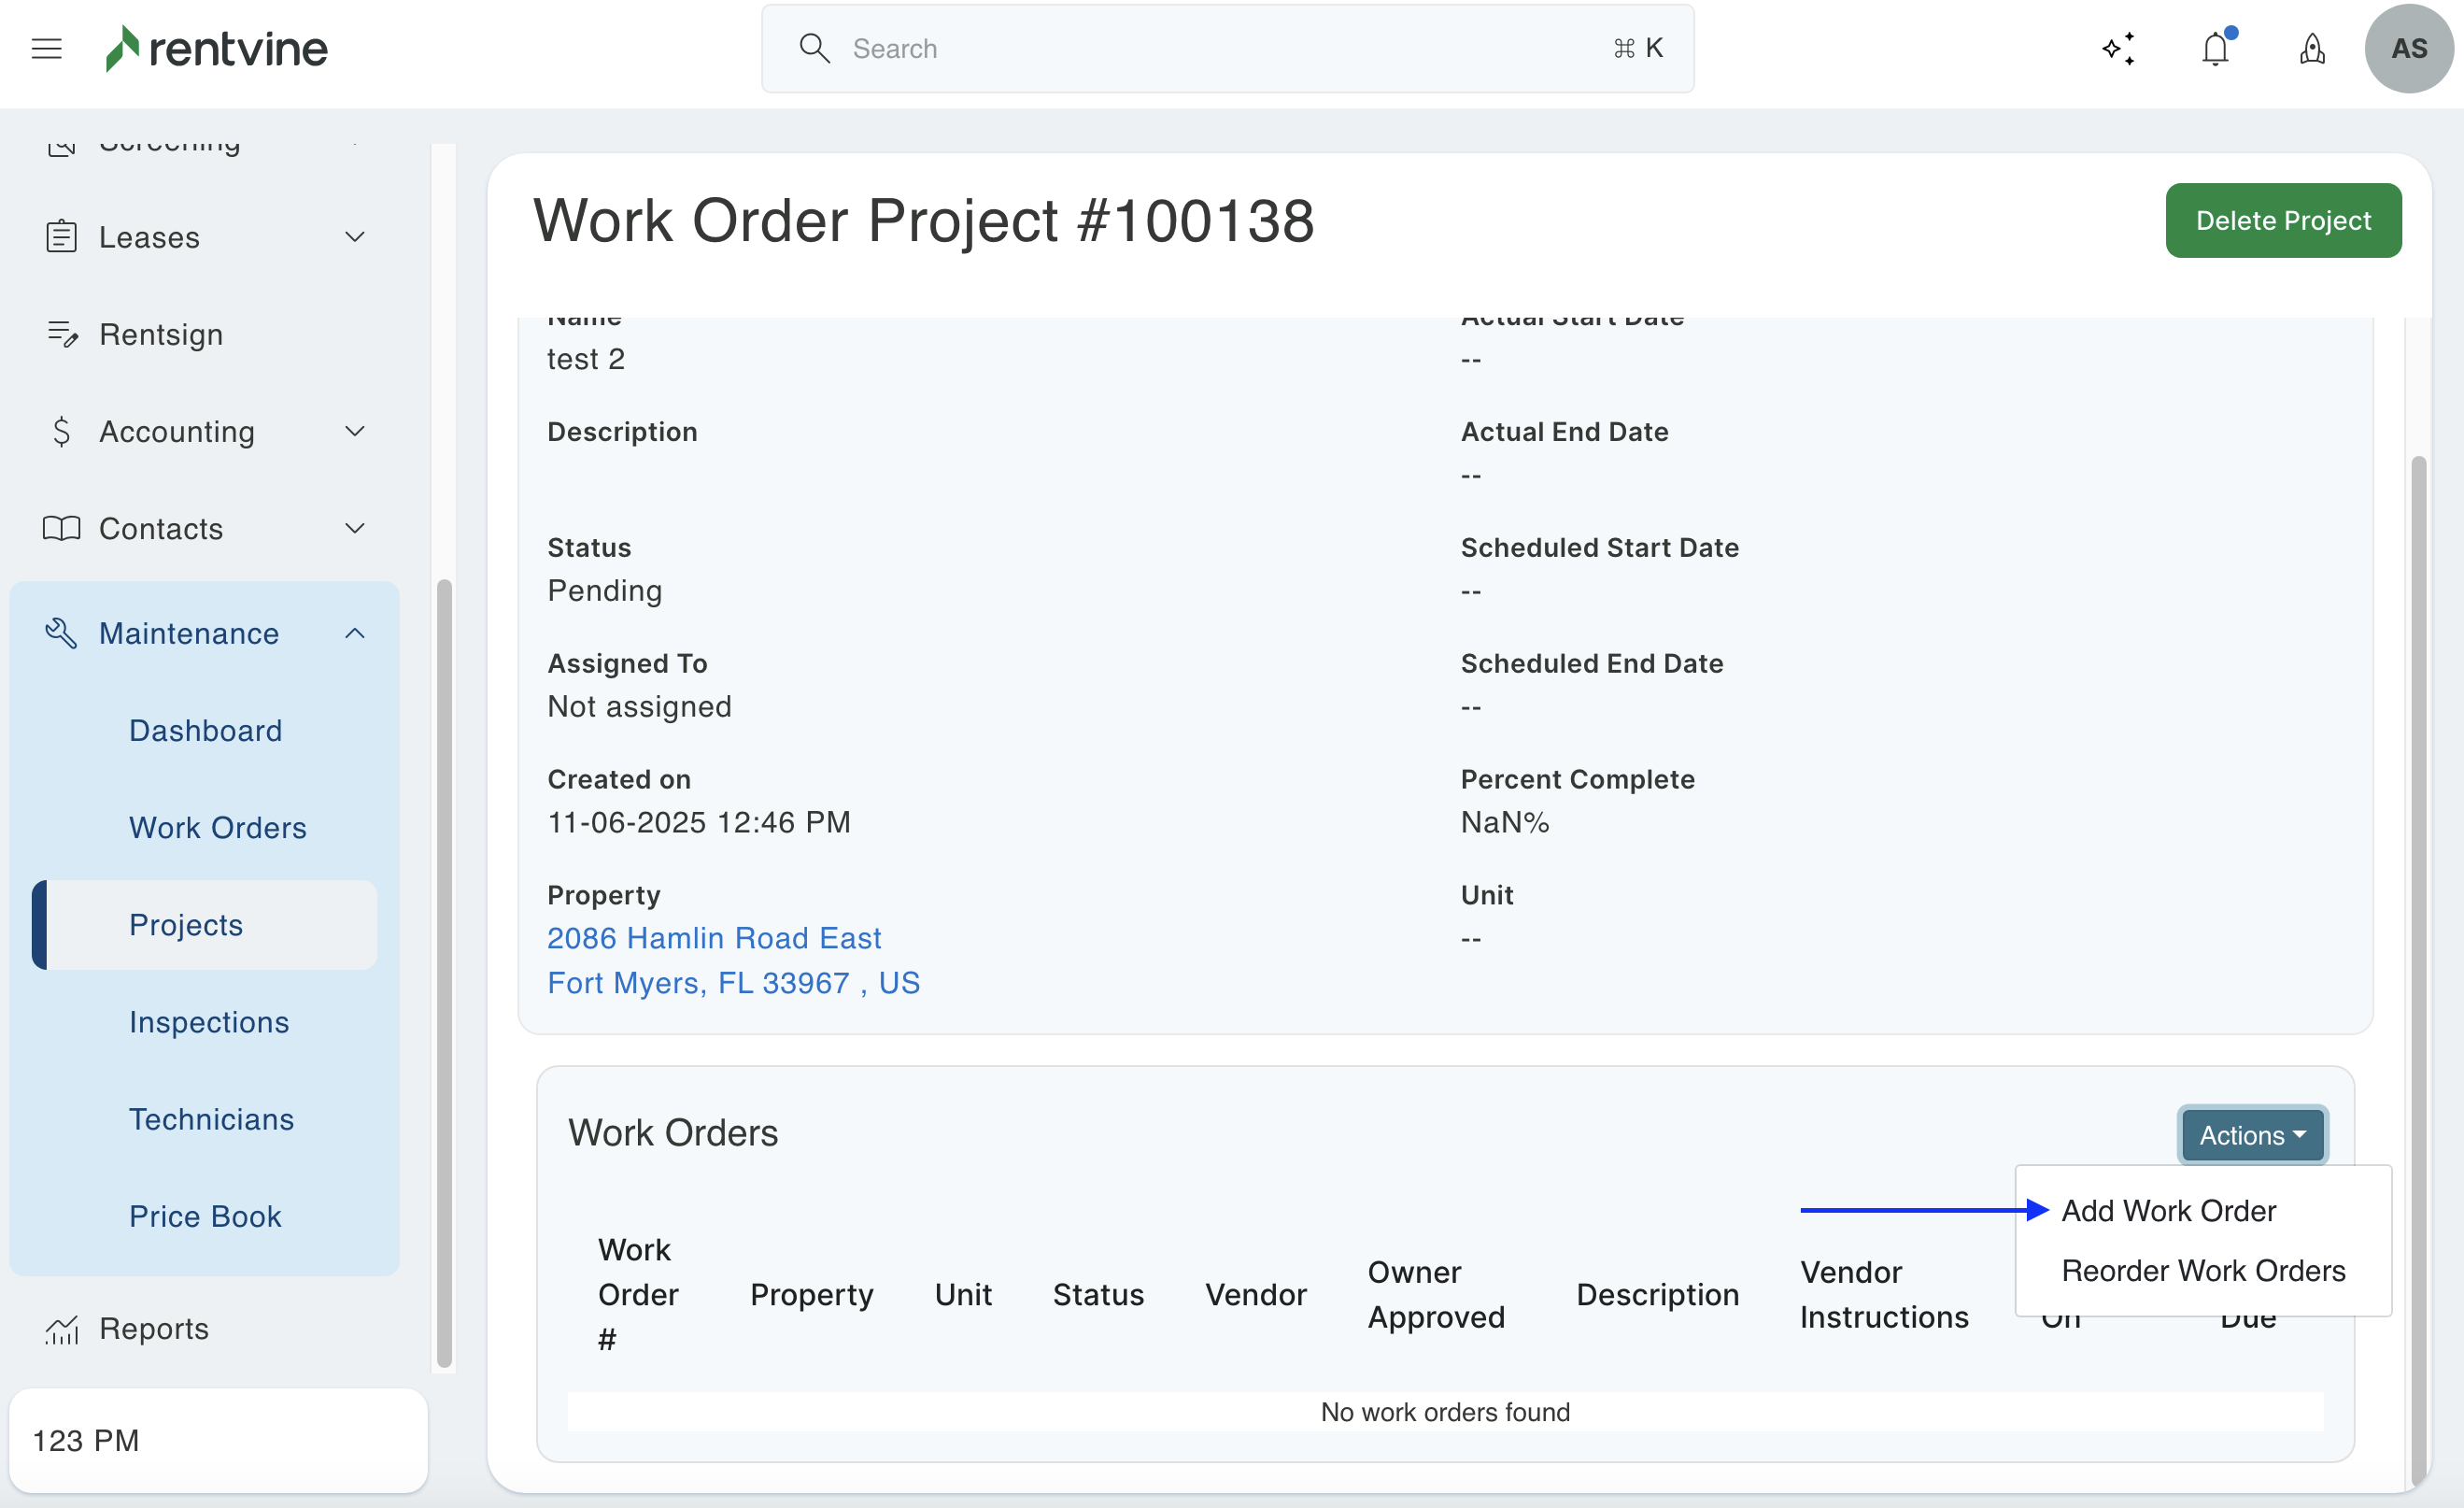The height and width of the screenshot is (1508, 2464).
Task: Open the notifications bell
Action: 2215,48
